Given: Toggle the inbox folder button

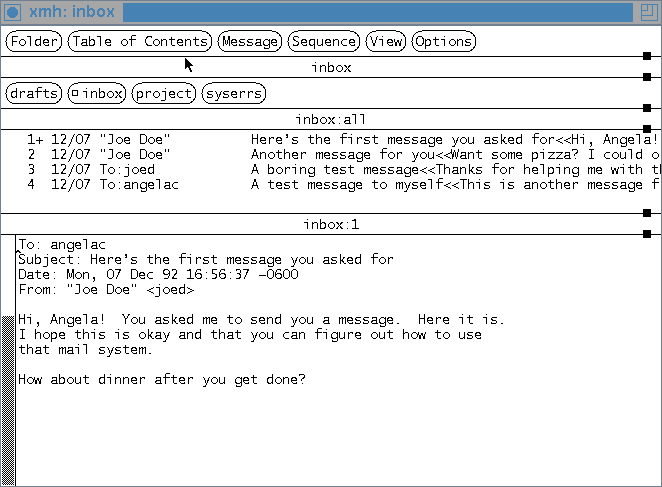Looking at the screenshot, I should (97, 93).
